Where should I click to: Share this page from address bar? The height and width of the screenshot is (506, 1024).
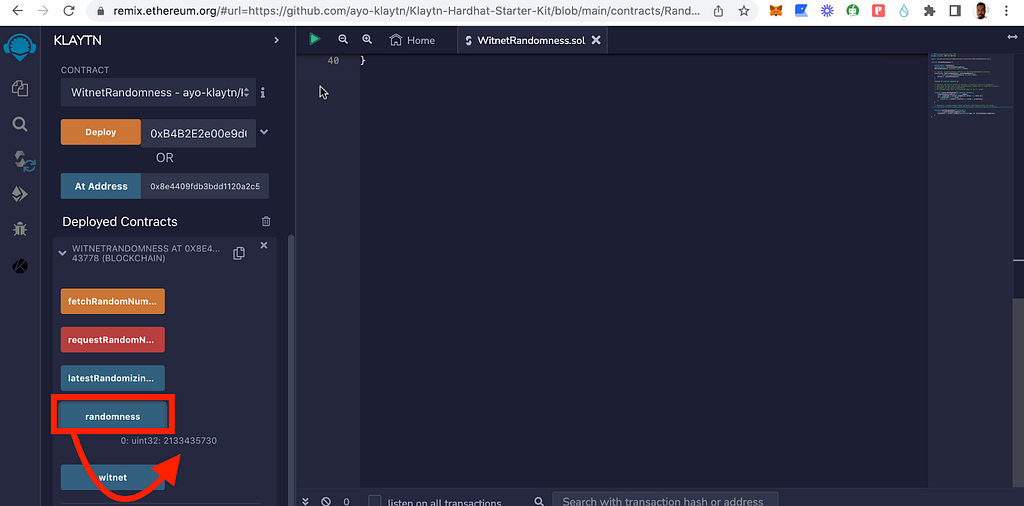(718, 11)
